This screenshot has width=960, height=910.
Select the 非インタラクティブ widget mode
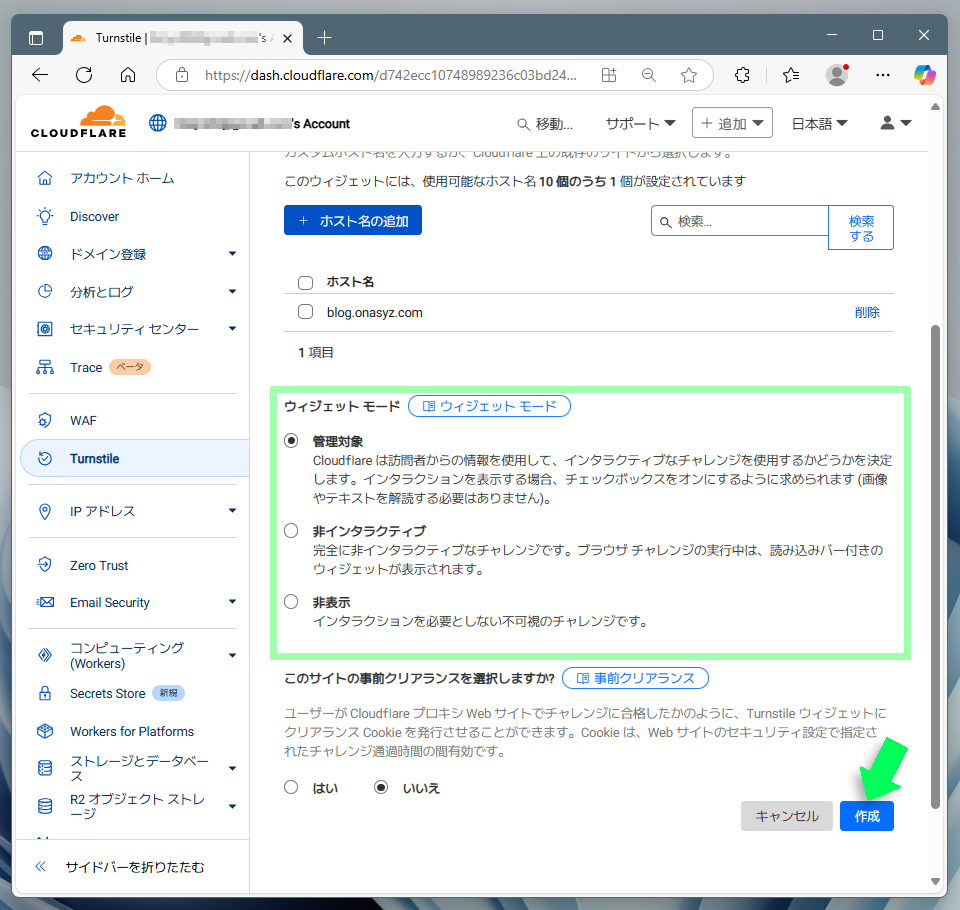(x=292, y=531)
